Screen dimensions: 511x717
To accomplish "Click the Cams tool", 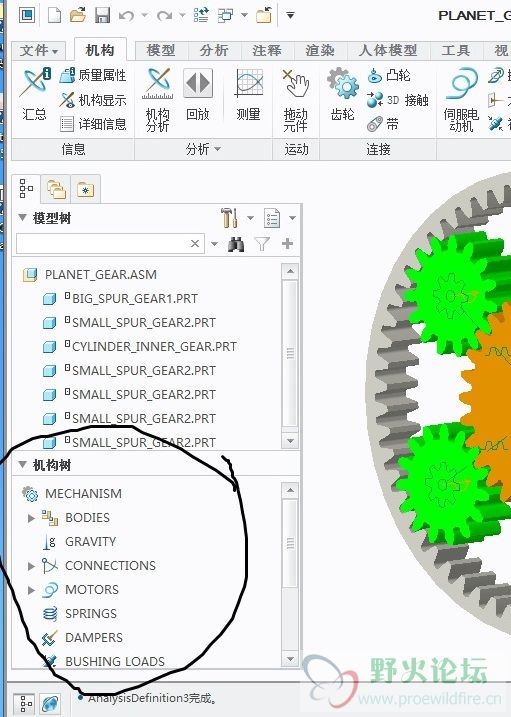I will (x=389, y=75).
